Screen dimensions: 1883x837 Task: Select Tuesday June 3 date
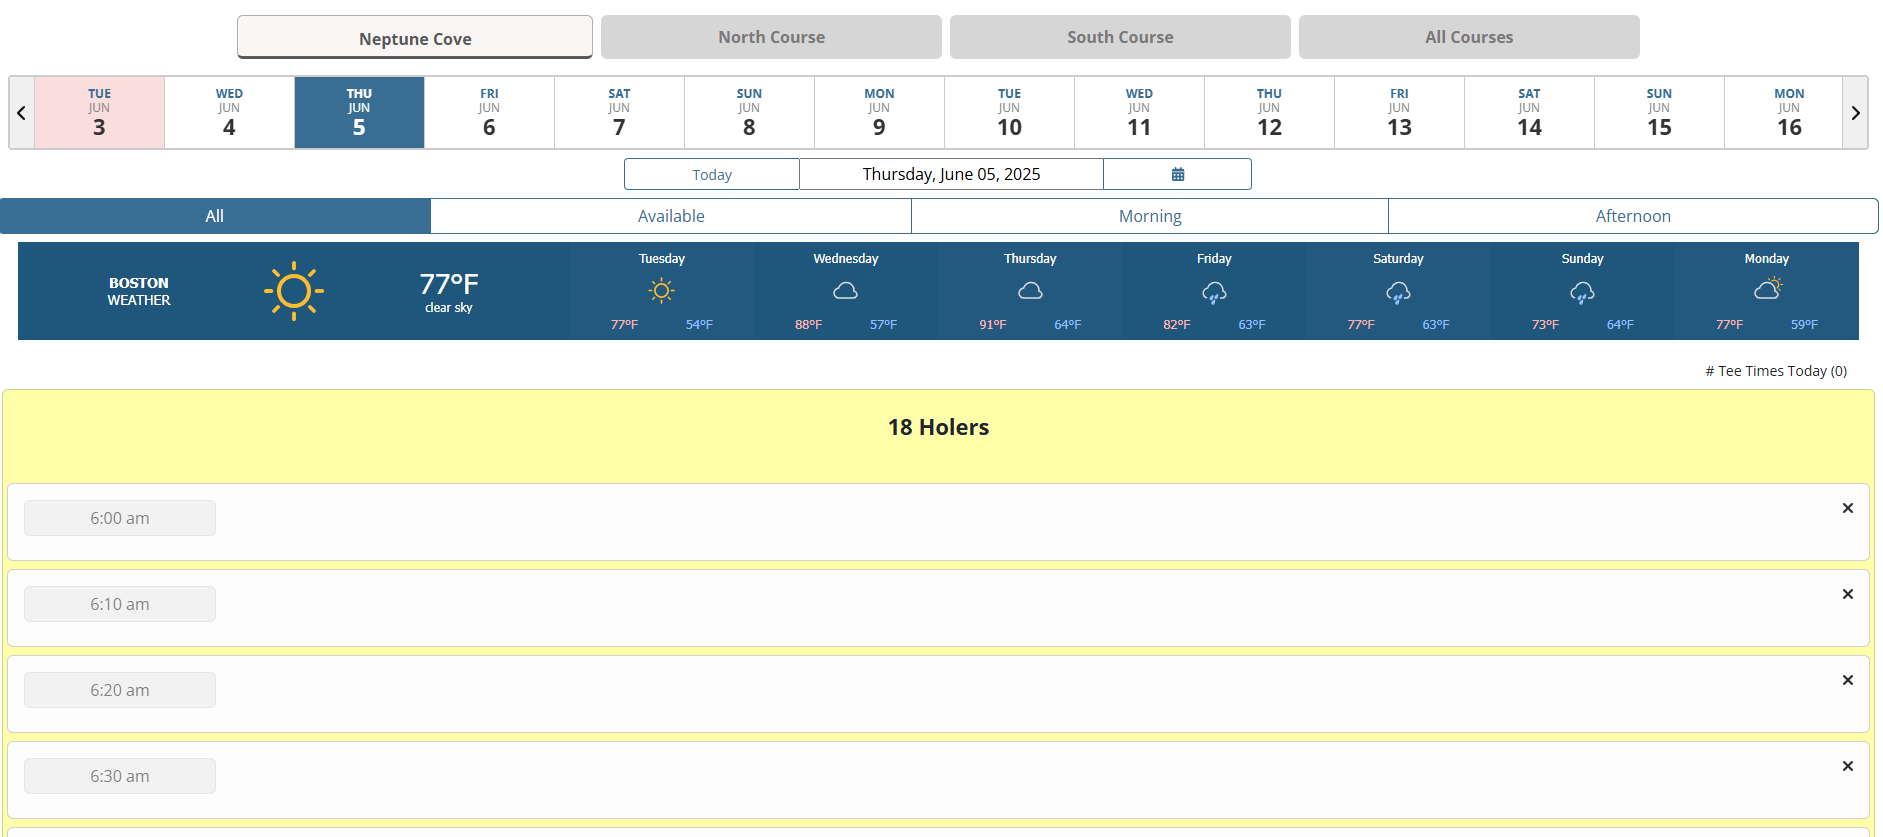click(x=99, y=113)
